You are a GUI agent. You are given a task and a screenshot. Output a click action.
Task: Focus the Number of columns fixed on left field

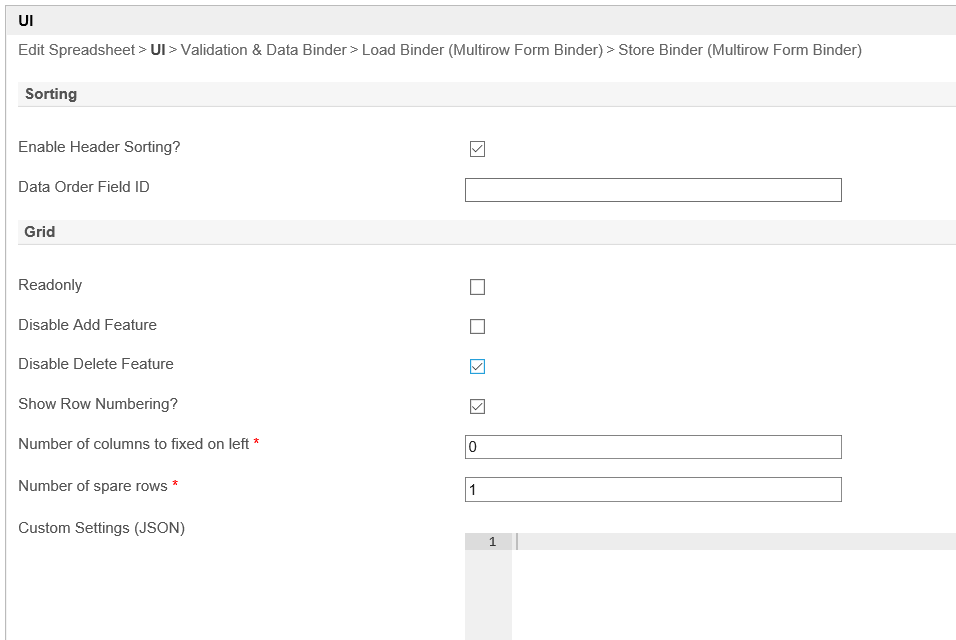pyautogui.click(x=653, y=447)
